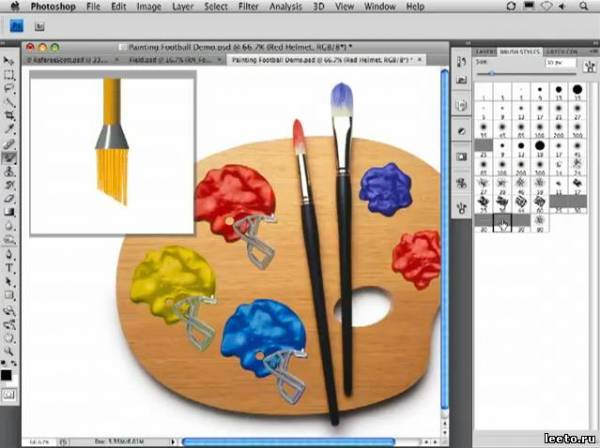Image resolution: width=600 pixels, height=448 pixels.
Task: Click the foreground color swatch
Action: point(6,375)
